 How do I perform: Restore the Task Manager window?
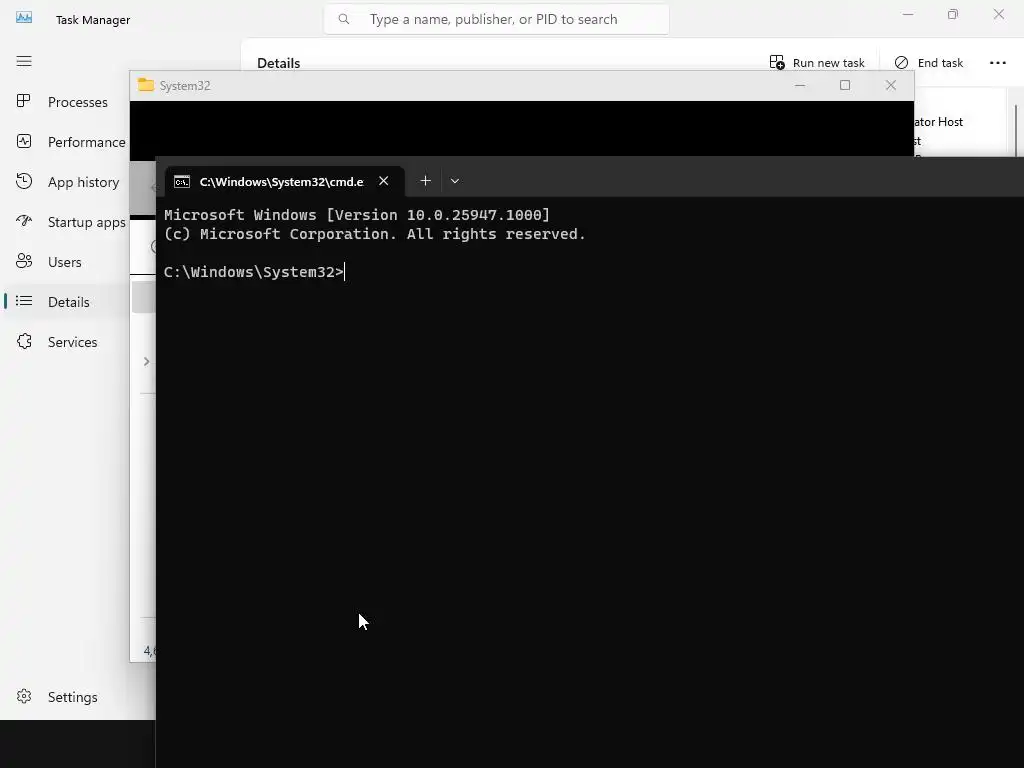point(953,14)
